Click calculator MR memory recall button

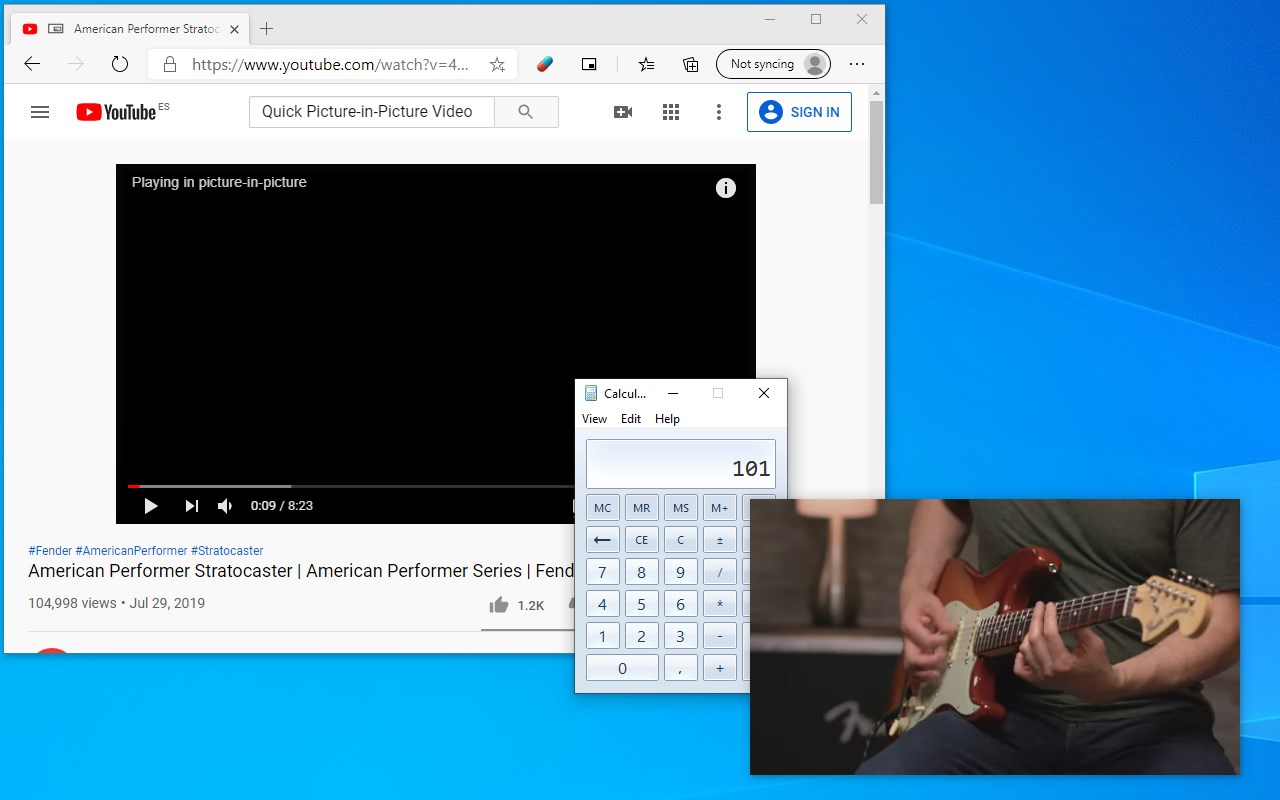coord(642,508)
